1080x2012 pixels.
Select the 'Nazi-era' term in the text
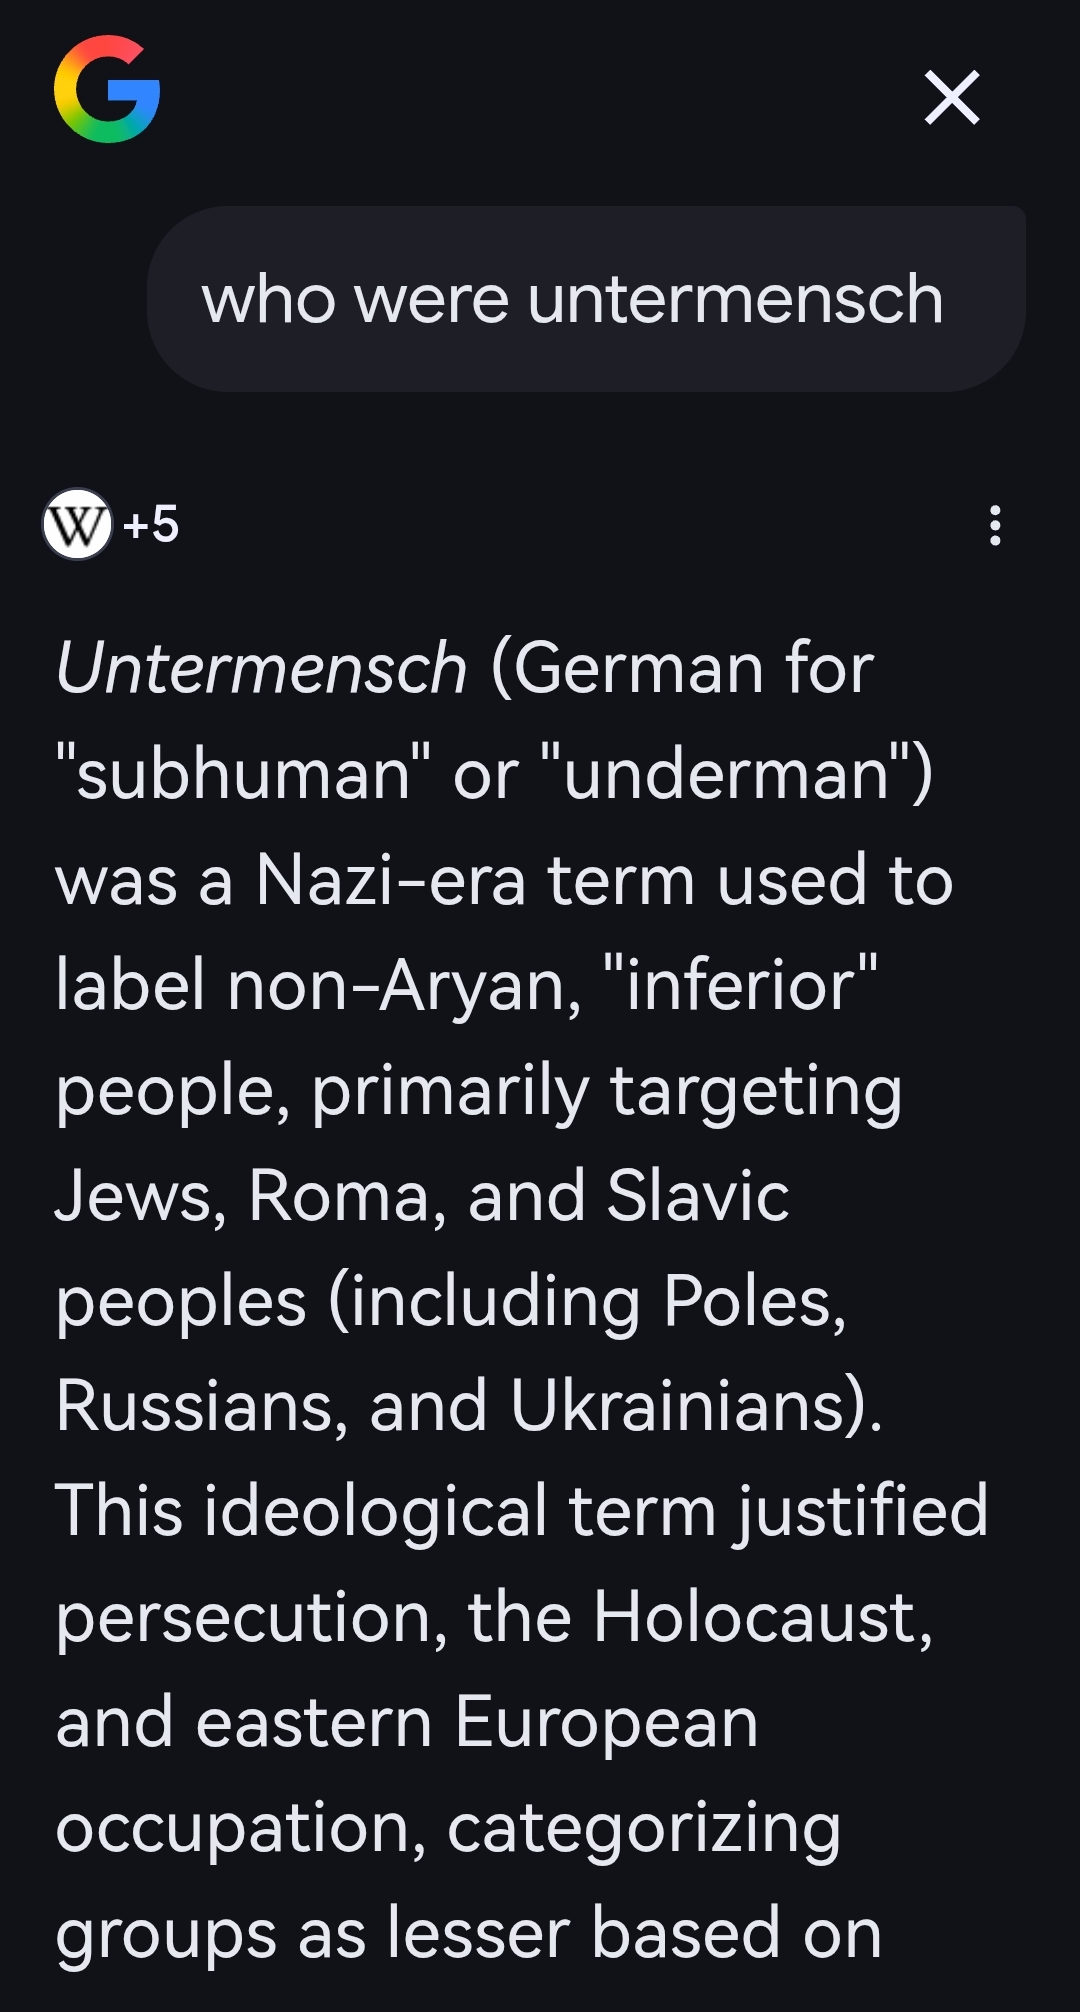click(390, 880)
